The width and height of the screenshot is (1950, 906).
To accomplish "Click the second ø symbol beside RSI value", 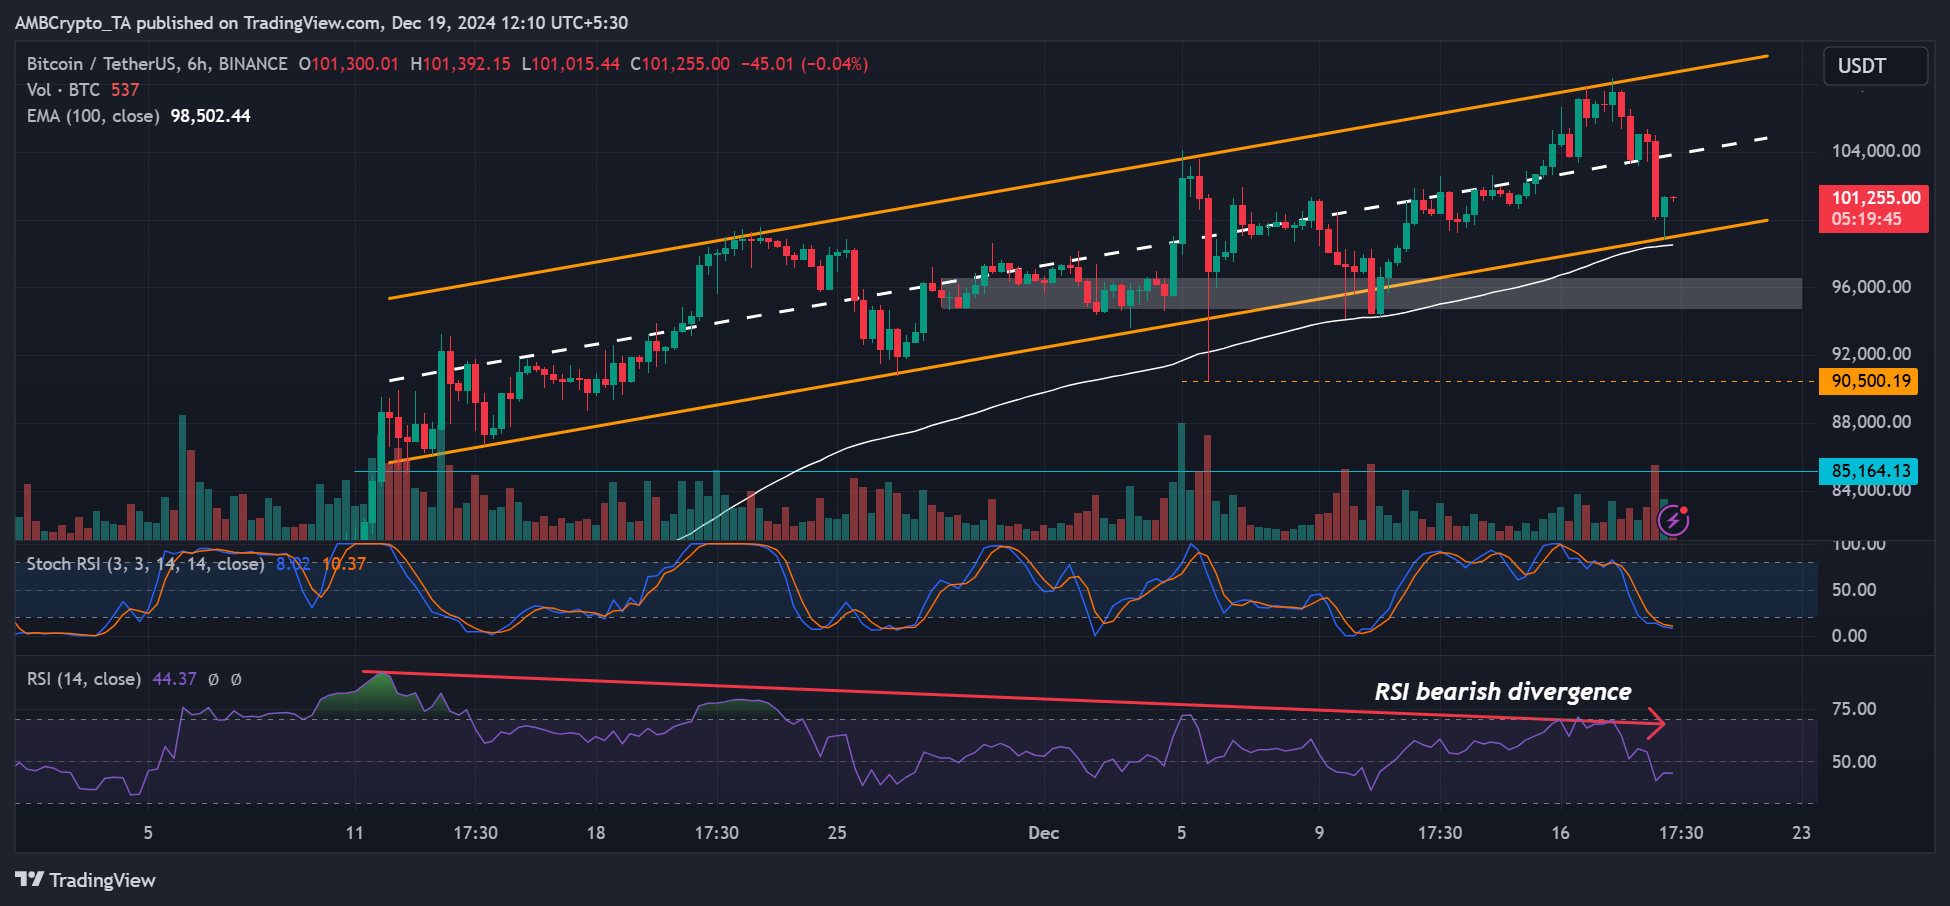I will pyautogui.click(x=236, y=679).
